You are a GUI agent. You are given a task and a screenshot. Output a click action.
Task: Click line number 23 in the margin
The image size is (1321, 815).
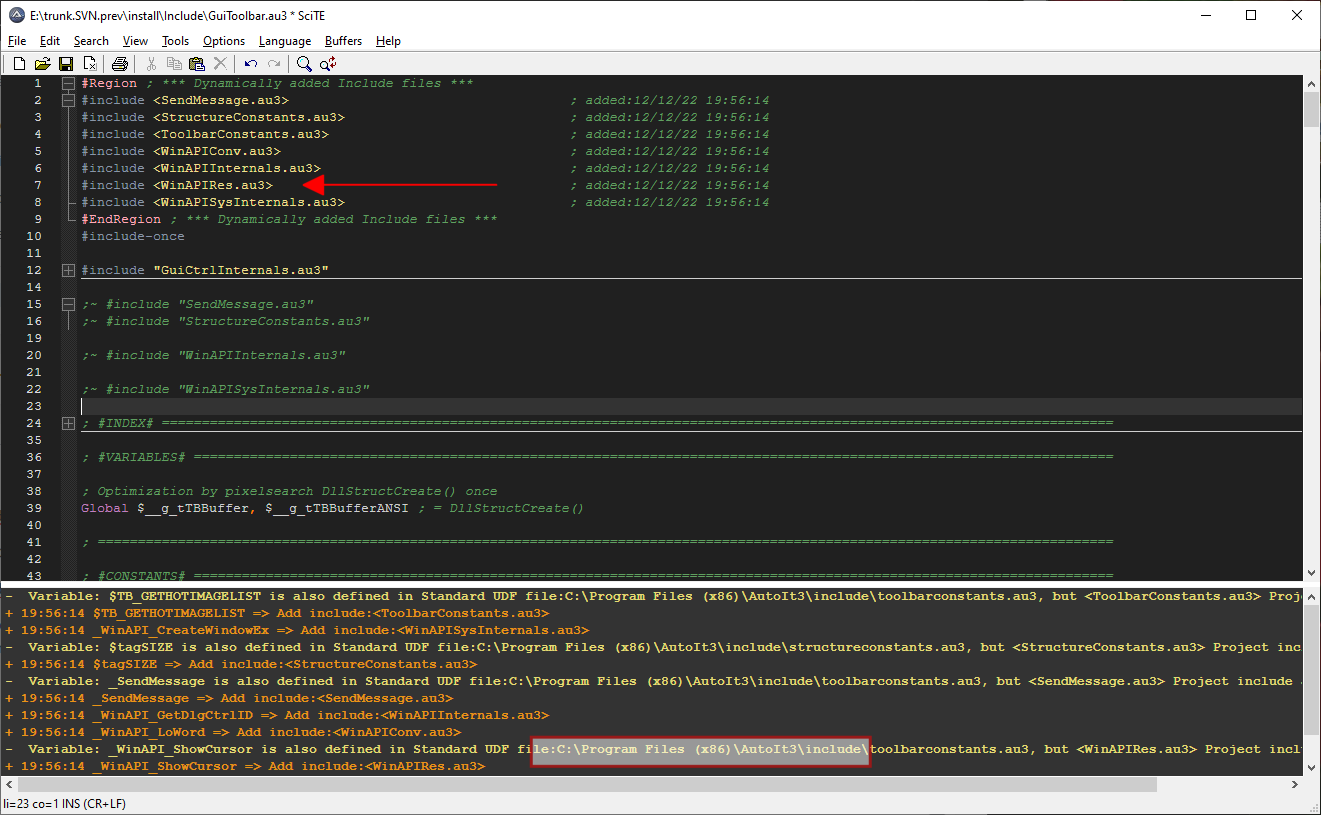[x=35, y=407]
